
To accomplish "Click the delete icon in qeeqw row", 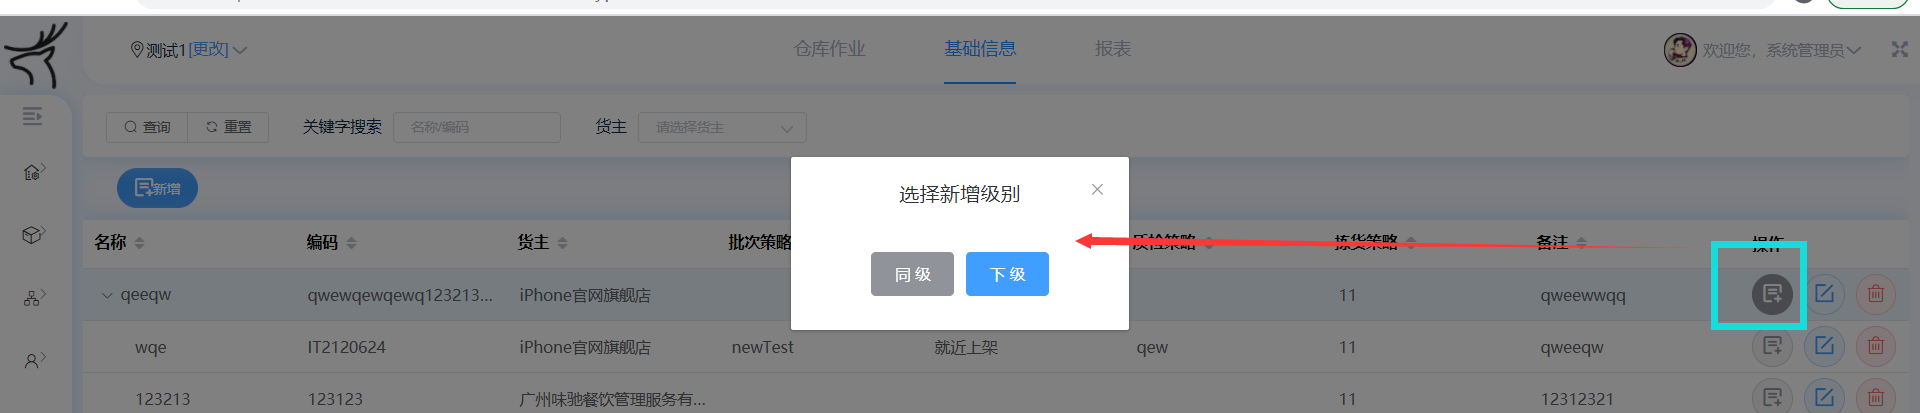I will tap(1876, 294).
